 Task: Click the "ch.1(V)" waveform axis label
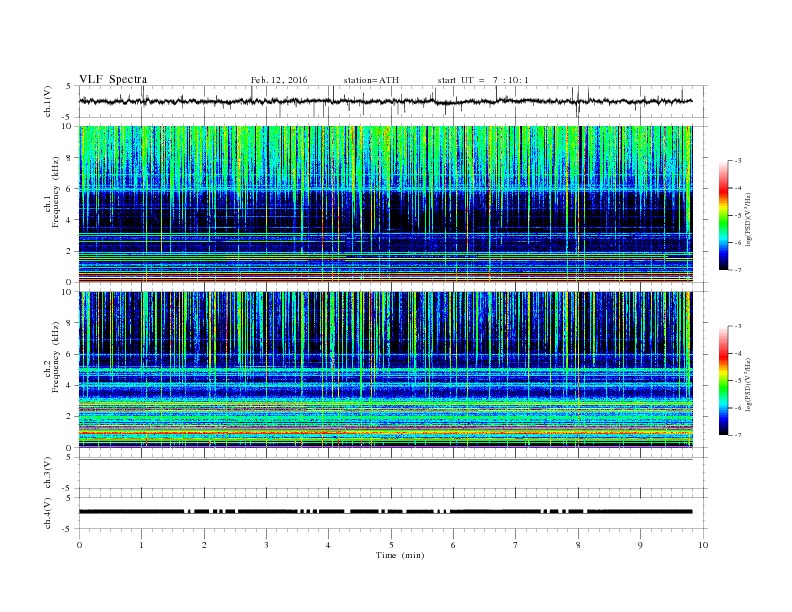(x=48, y=103)
